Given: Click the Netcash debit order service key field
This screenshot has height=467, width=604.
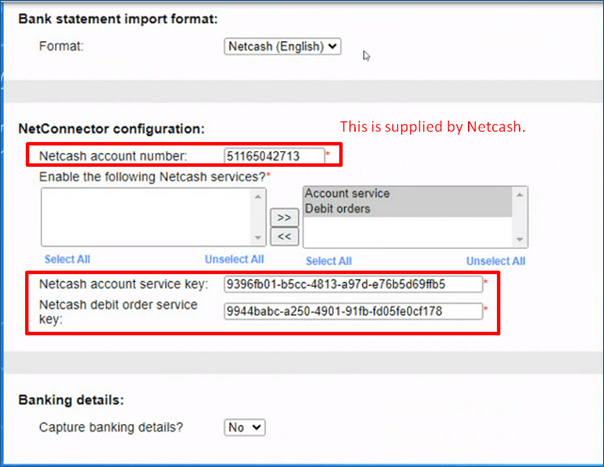Looking at the screenshot, I should [x=353, y=311].
